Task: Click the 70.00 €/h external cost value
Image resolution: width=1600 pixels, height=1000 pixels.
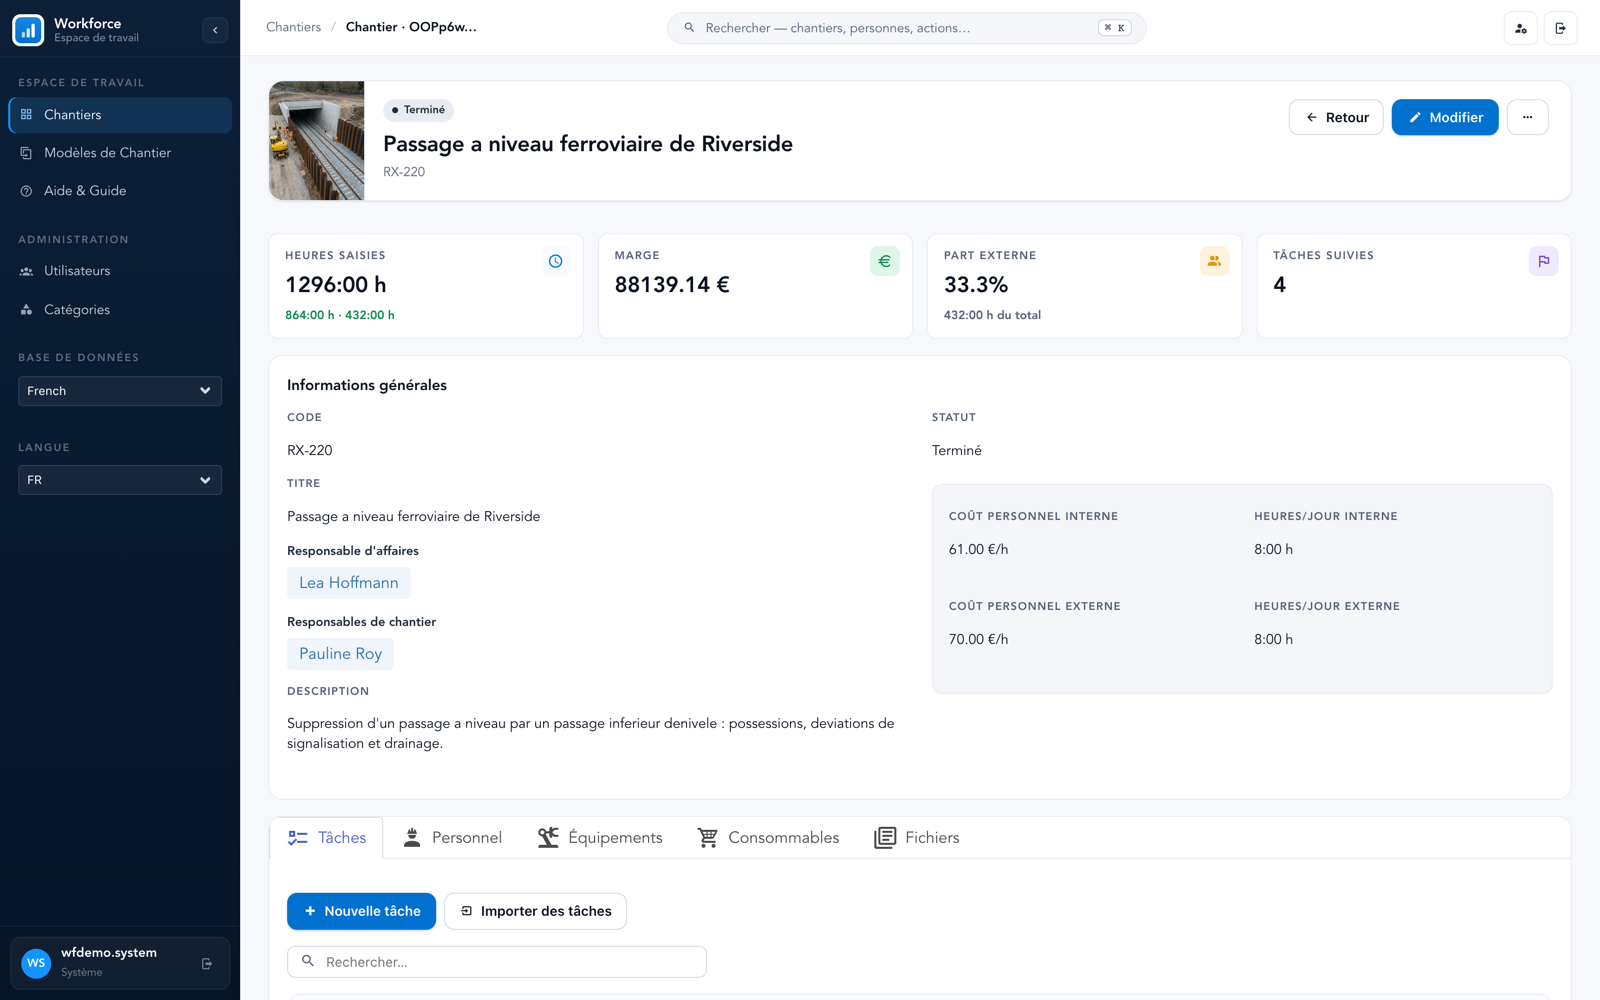Action: (x=978, y=639)
